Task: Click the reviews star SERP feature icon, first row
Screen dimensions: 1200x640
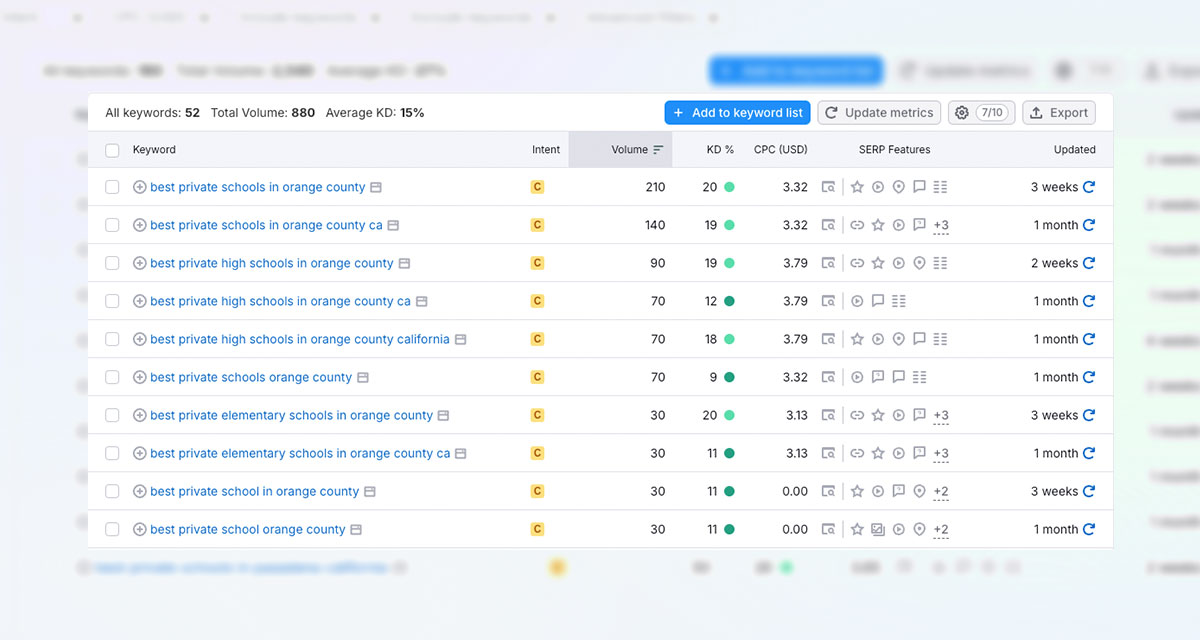Action: coord(857,187)
